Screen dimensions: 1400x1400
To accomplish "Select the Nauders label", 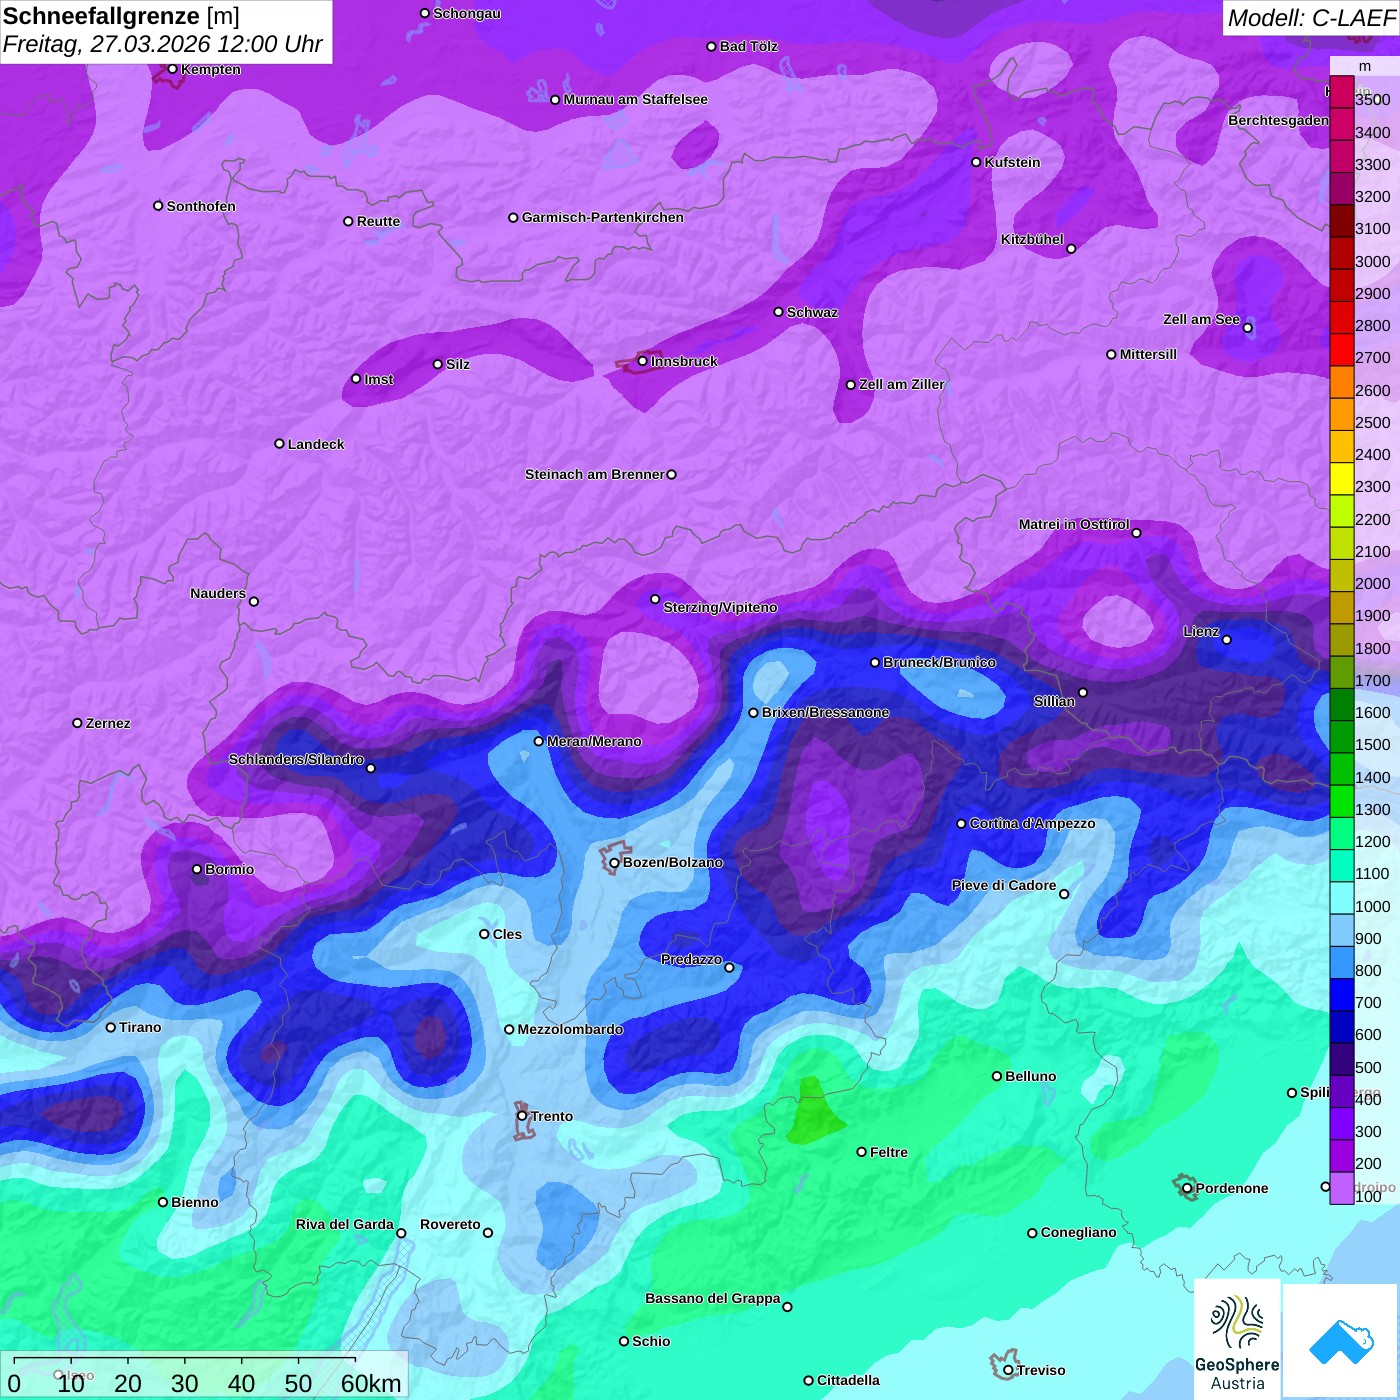I will [x=218, y=593].
